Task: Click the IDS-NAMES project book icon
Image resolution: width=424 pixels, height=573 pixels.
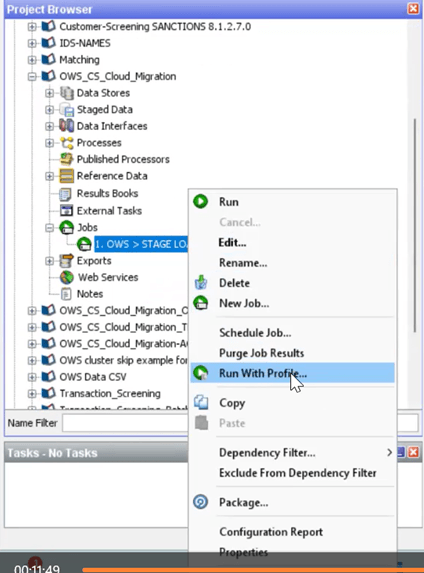Action: [x=48, y=43]
